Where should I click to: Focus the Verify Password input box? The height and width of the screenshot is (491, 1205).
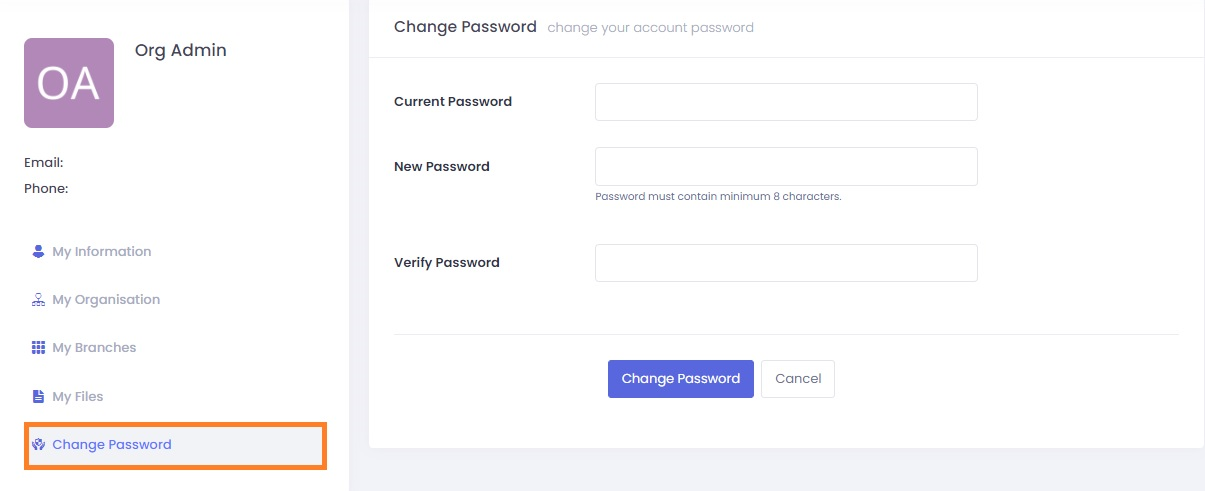[x=786, y=263]
